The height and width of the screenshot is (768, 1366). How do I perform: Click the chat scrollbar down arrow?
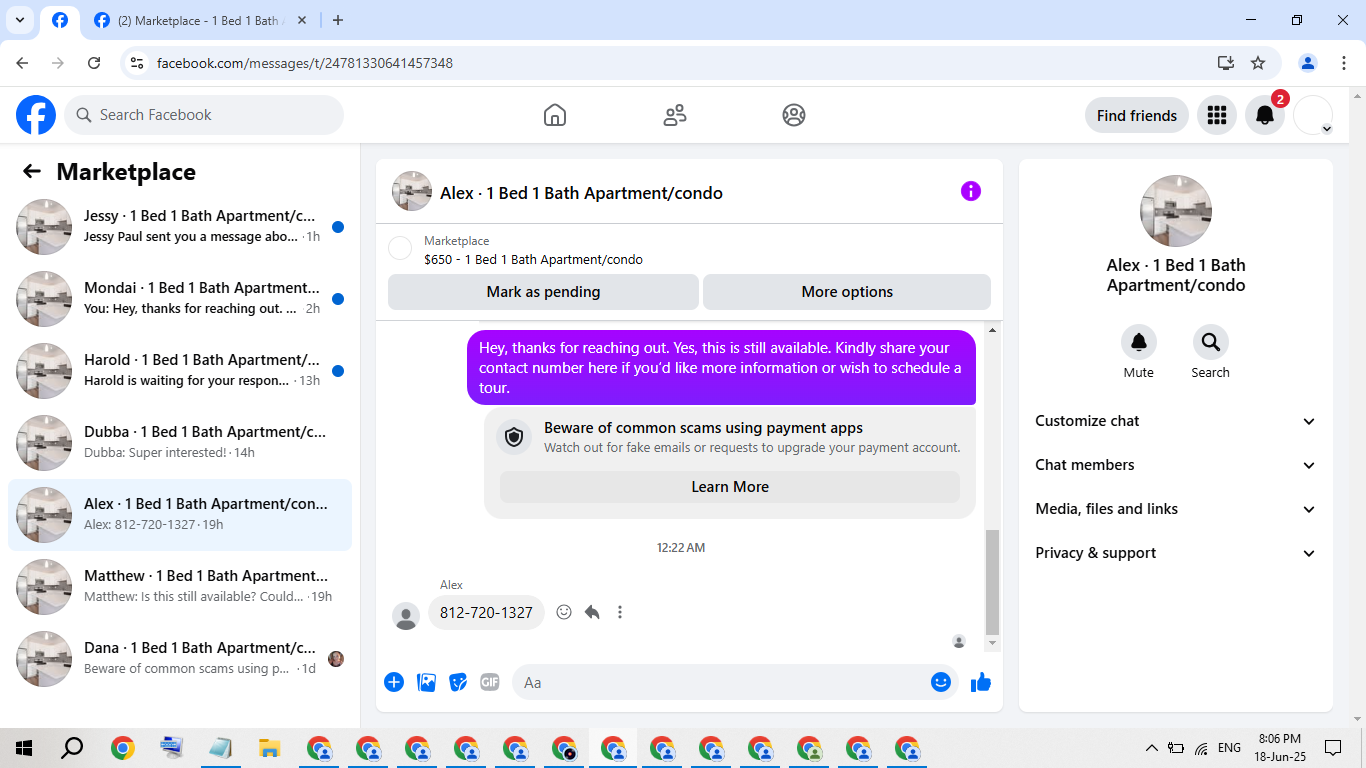tap(992, 642)
